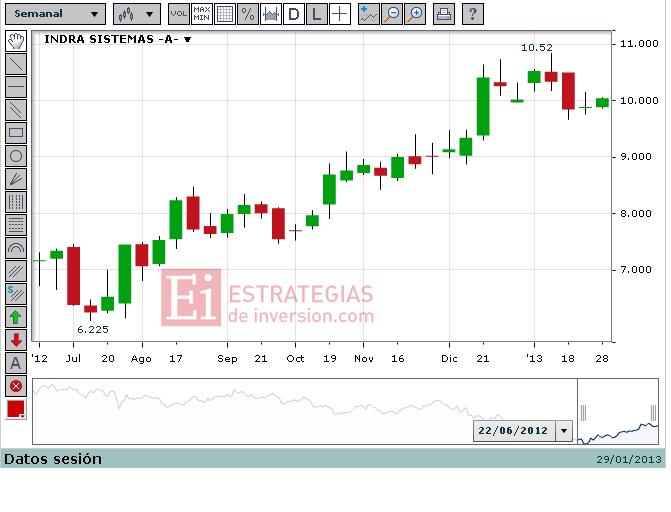Click the Nov date axis label
The width and height of the screenshot is (671, 512).
coord(364,358)
